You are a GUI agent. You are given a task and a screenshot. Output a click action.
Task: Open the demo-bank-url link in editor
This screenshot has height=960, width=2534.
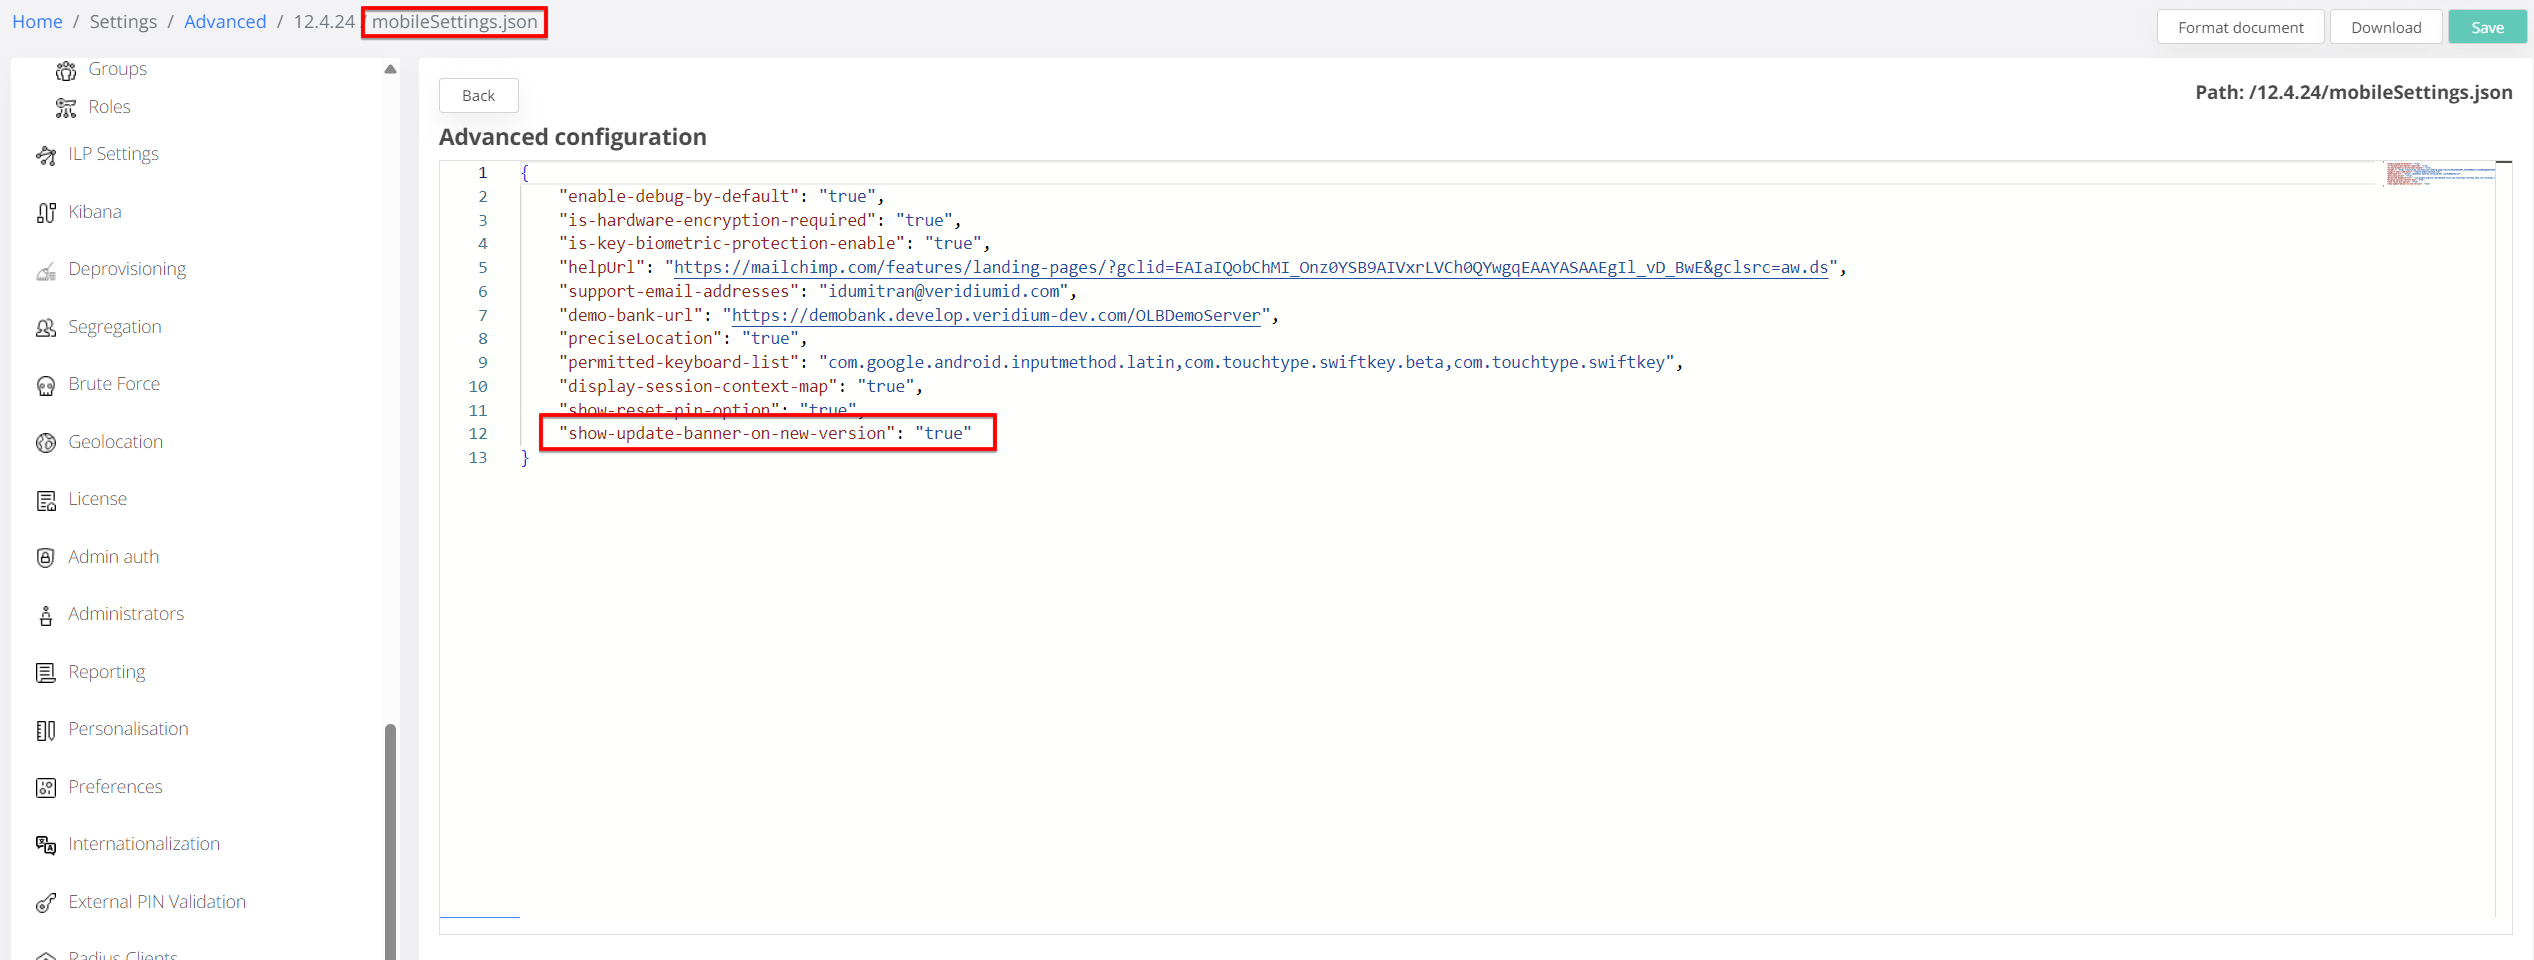click(995, 315)
